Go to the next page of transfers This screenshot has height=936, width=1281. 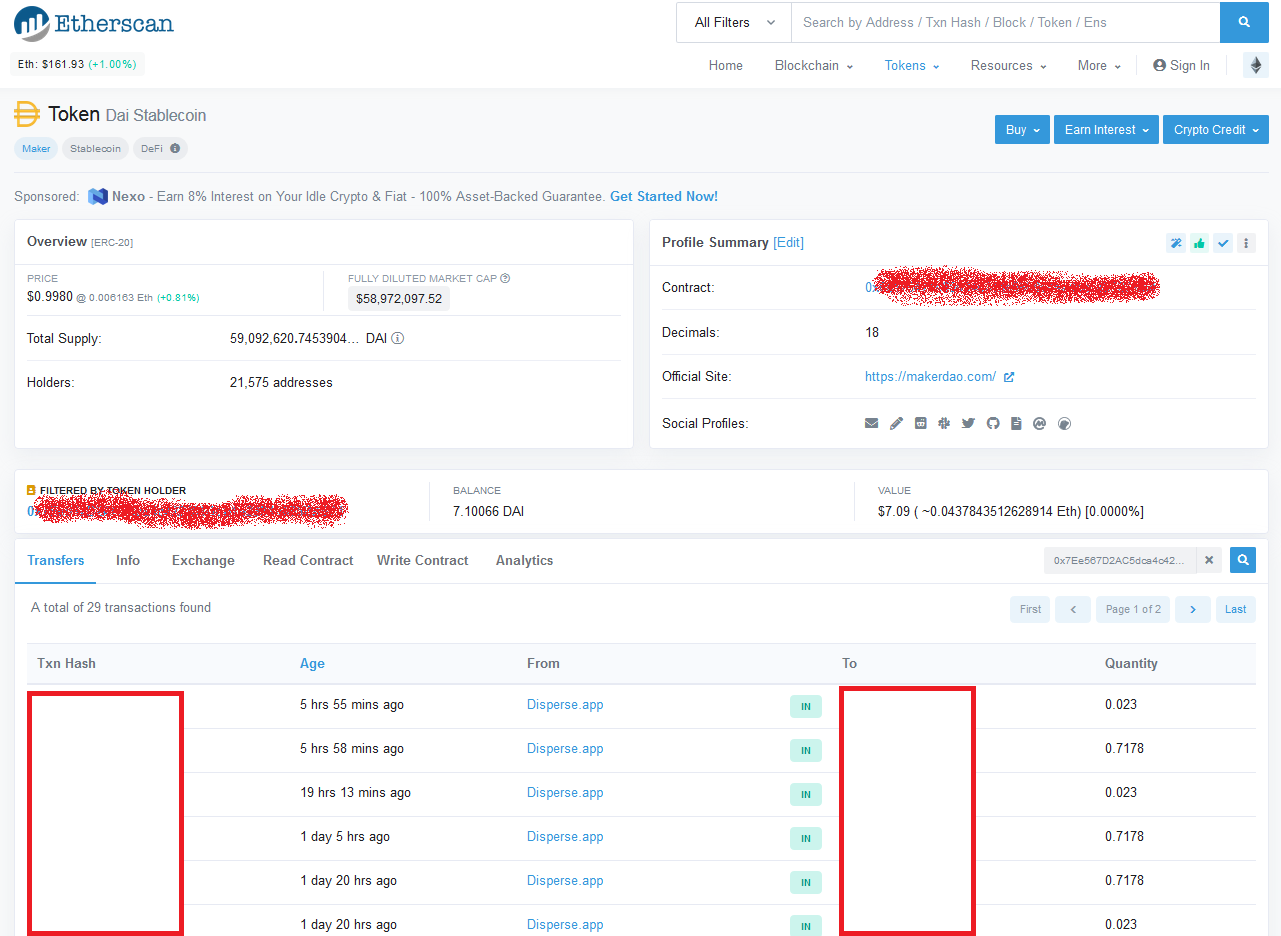tap(1193, 609)
